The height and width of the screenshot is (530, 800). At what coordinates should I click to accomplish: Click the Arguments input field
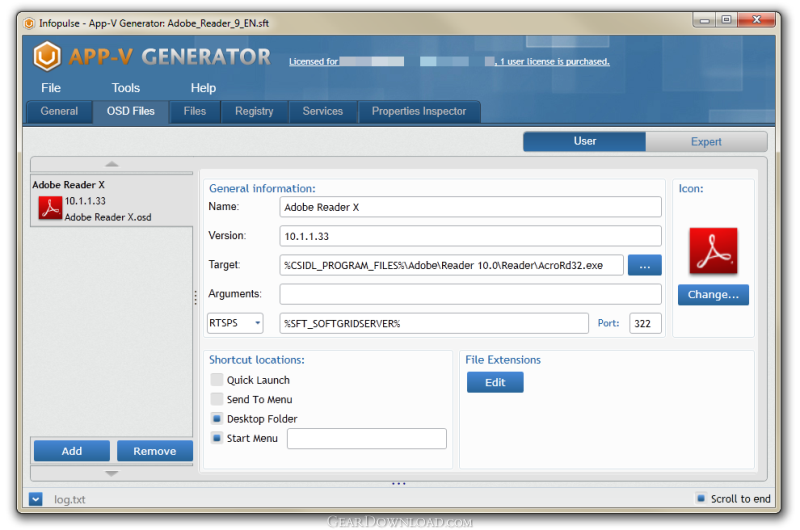pos(470,294)
